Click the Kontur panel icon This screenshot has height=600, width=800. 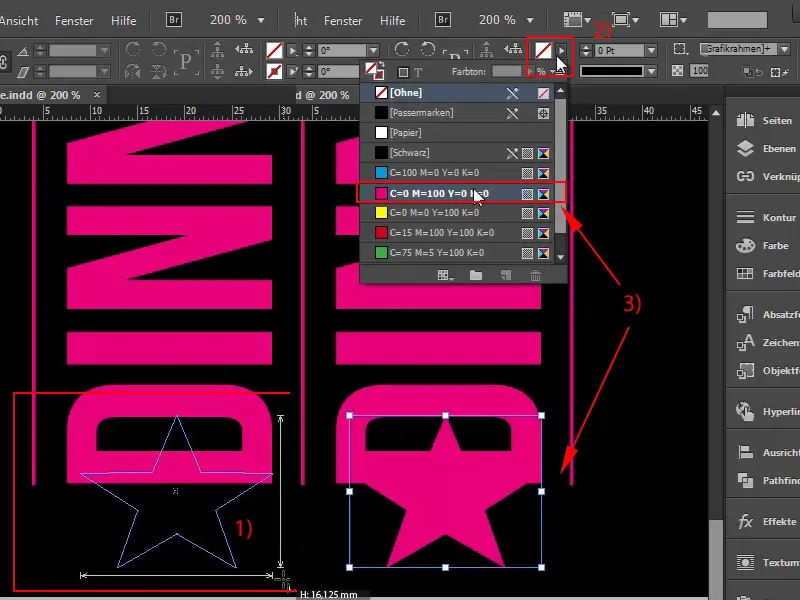pos(745,217)
